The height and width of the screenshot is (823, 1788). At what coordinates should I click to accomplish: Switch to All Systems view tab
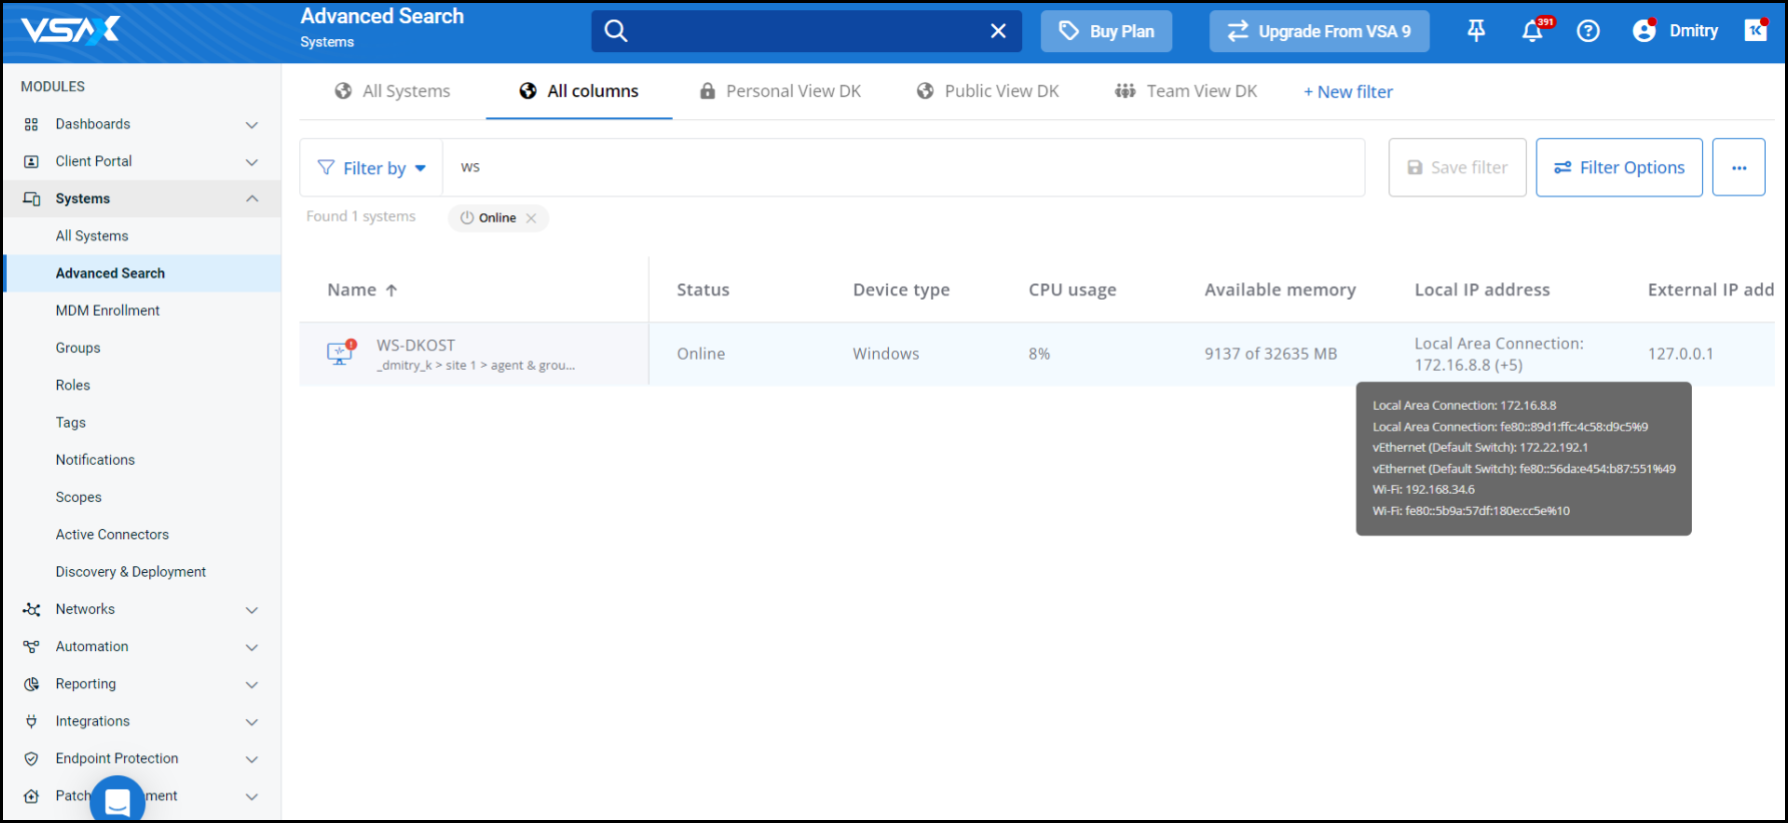click(392, 91)
